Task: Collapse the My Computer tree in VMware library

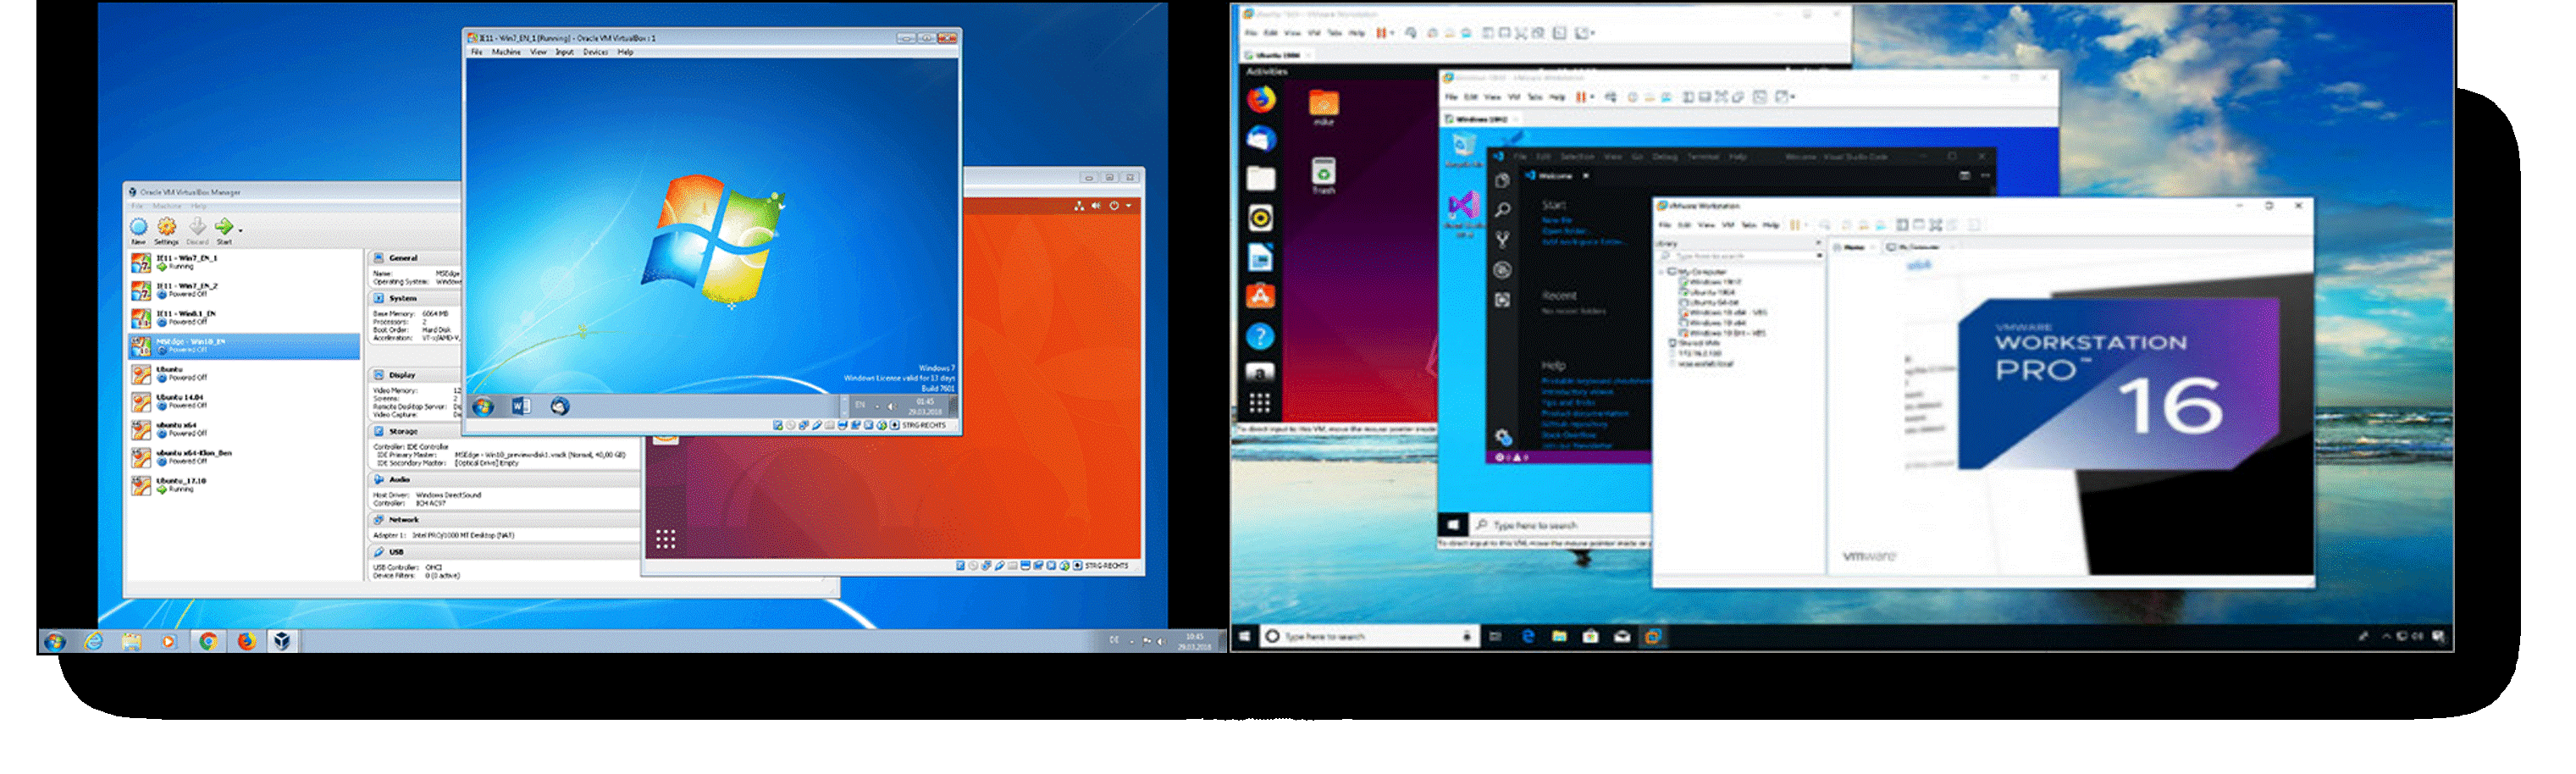Action: (1661, 272)
